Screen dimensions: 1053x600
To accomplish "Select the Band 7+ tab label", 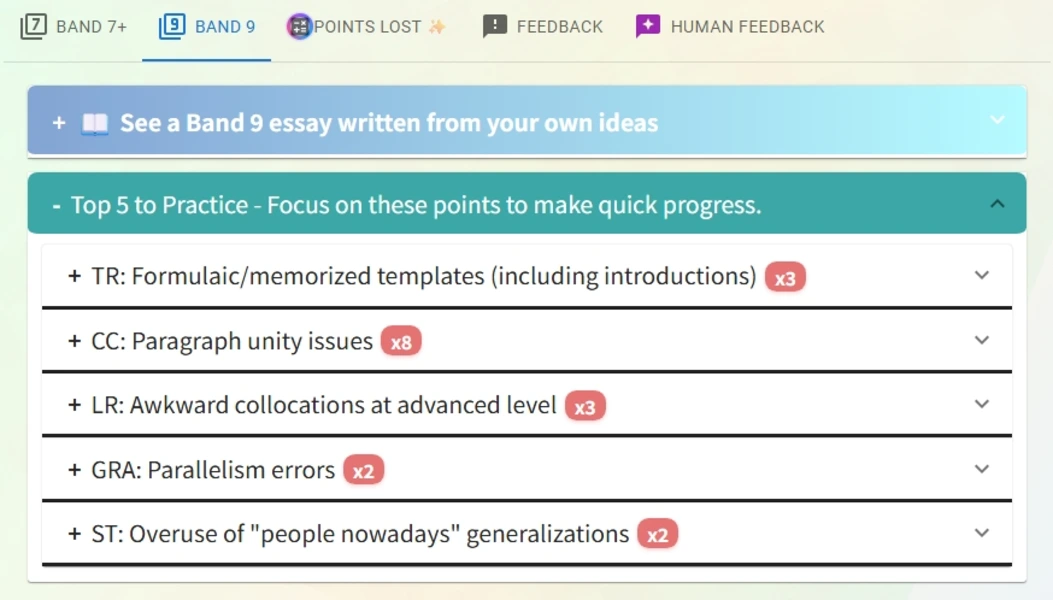I will click(x=90, y=25).
